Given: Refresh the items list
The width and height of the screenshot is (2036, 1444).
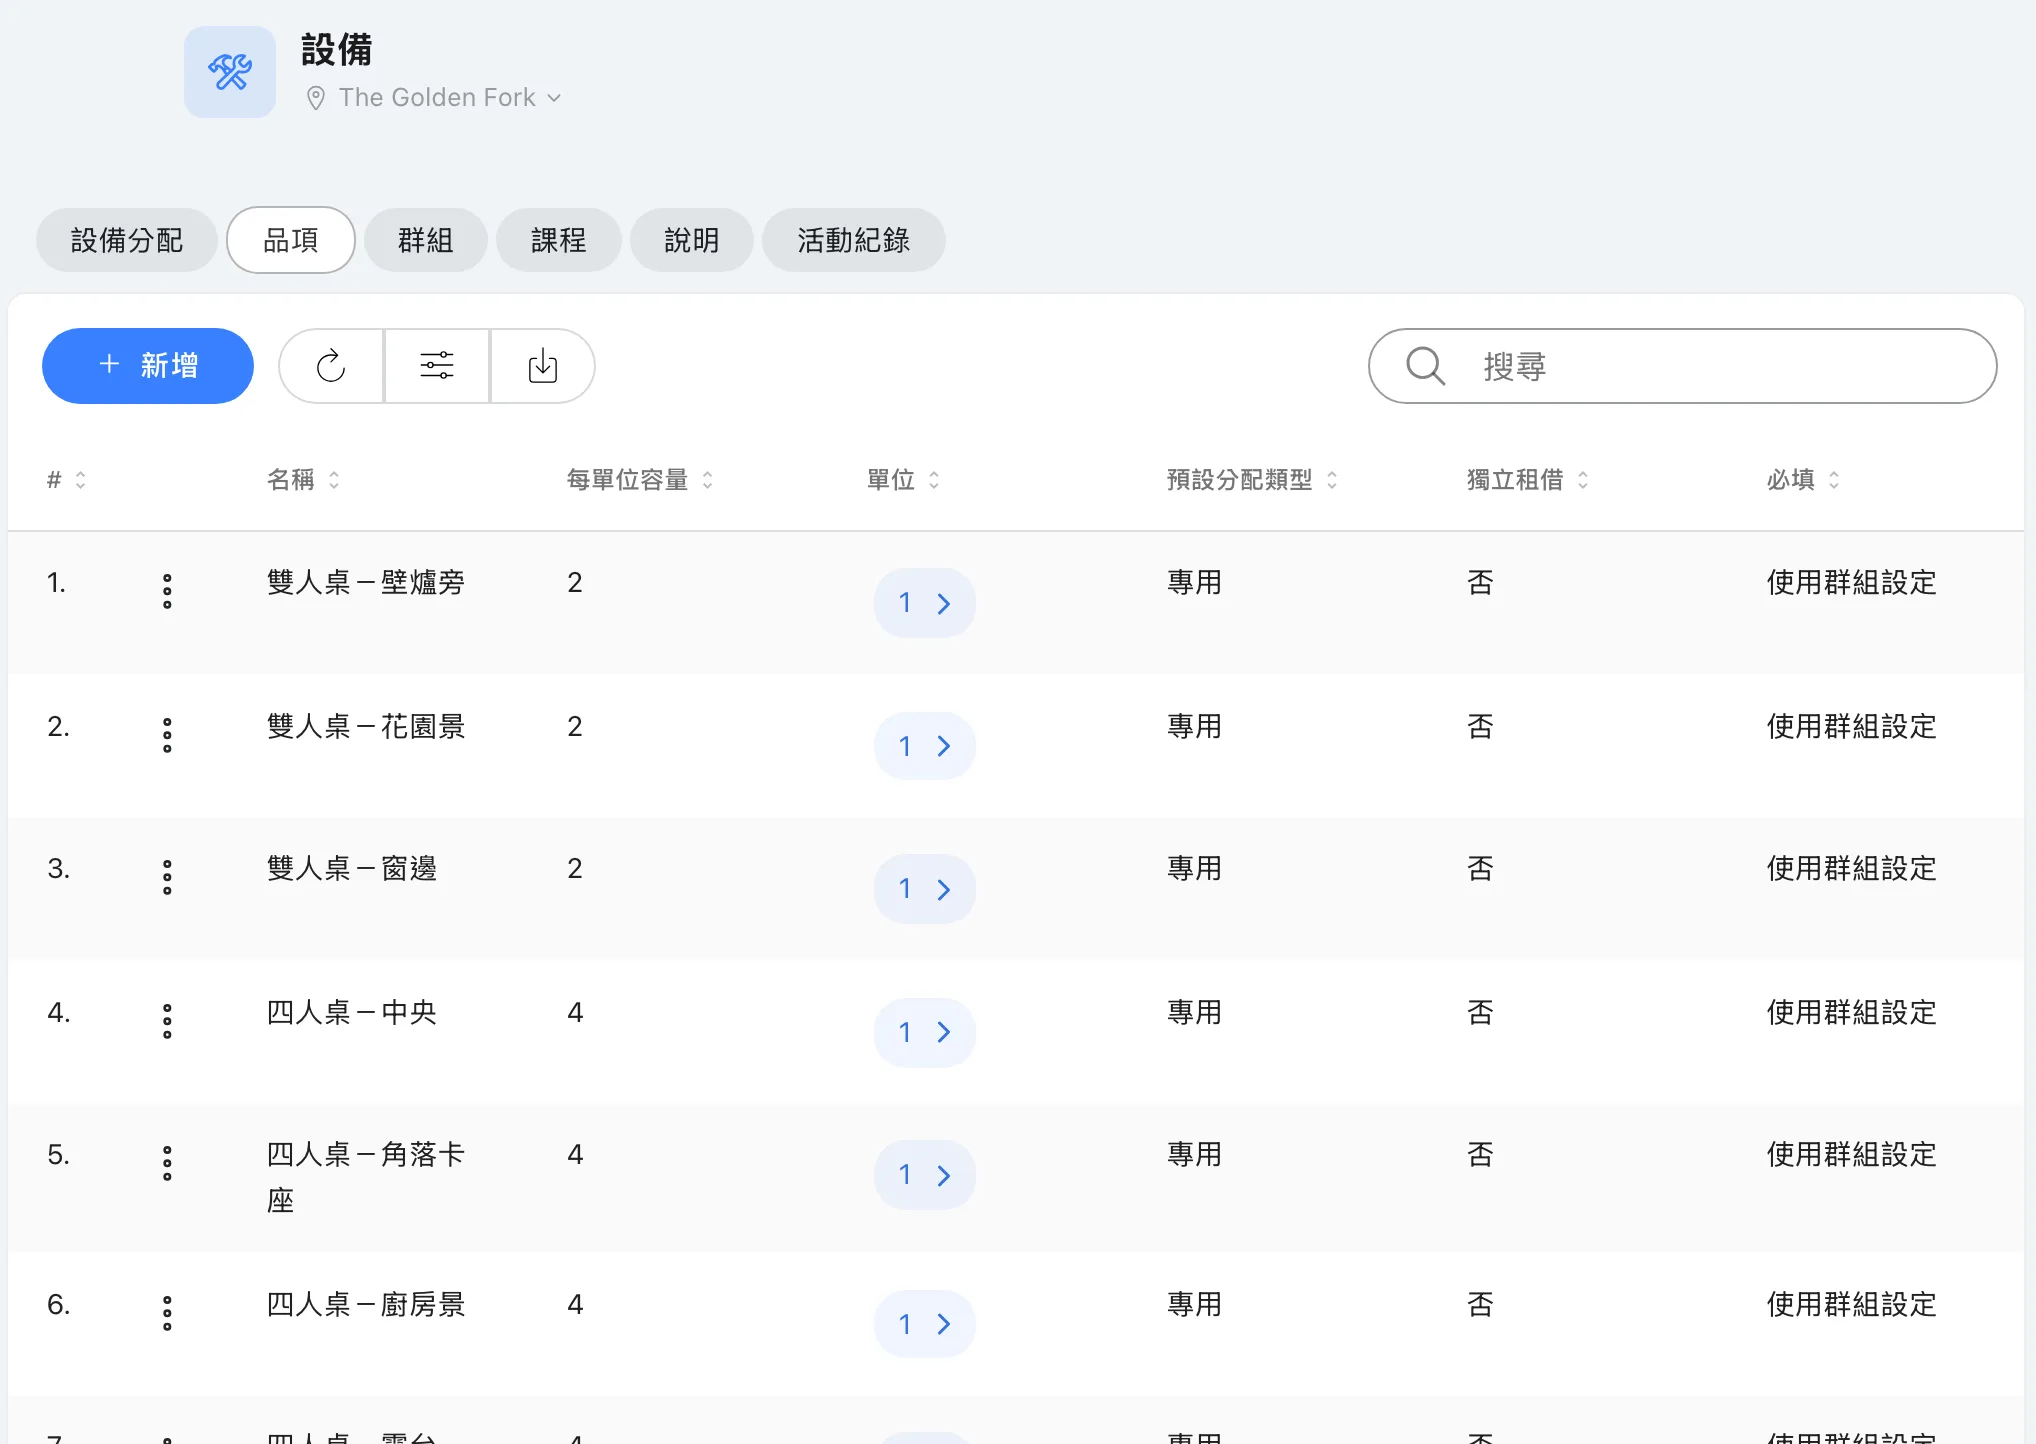Looking at the screenshot, I should tap(331, 366).
